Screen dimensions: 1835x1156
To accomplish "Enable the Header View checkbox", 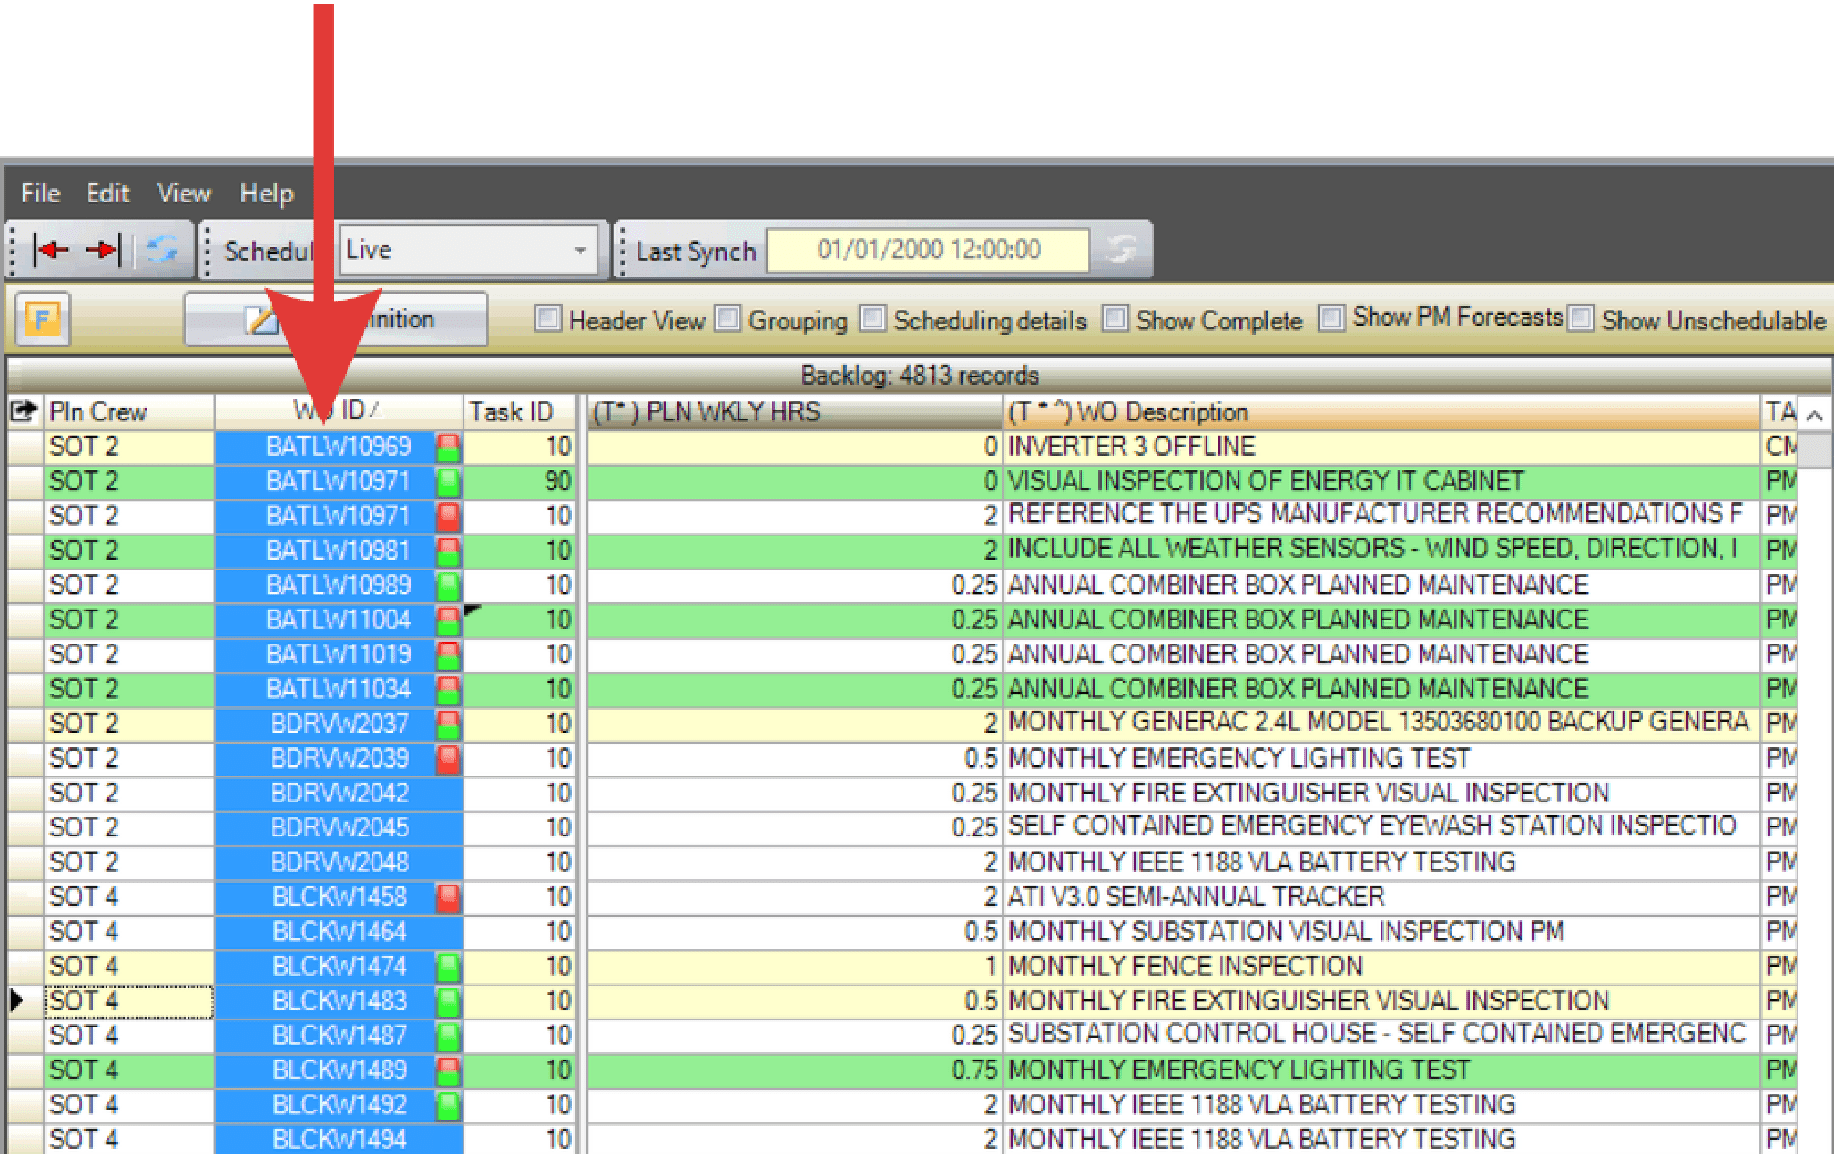I will (547, 319).
